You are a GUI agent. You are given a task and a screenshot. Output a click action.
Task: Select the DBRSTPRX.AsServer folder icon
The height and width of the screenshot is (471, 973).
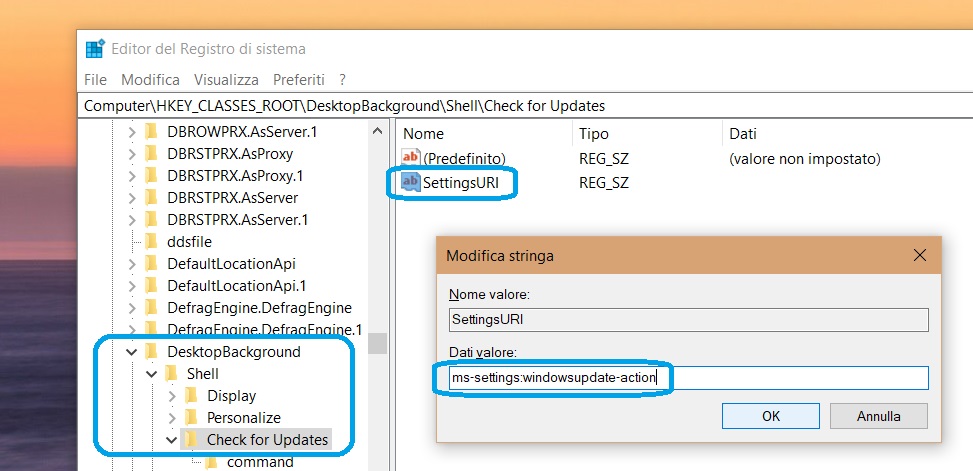(151, 198)
